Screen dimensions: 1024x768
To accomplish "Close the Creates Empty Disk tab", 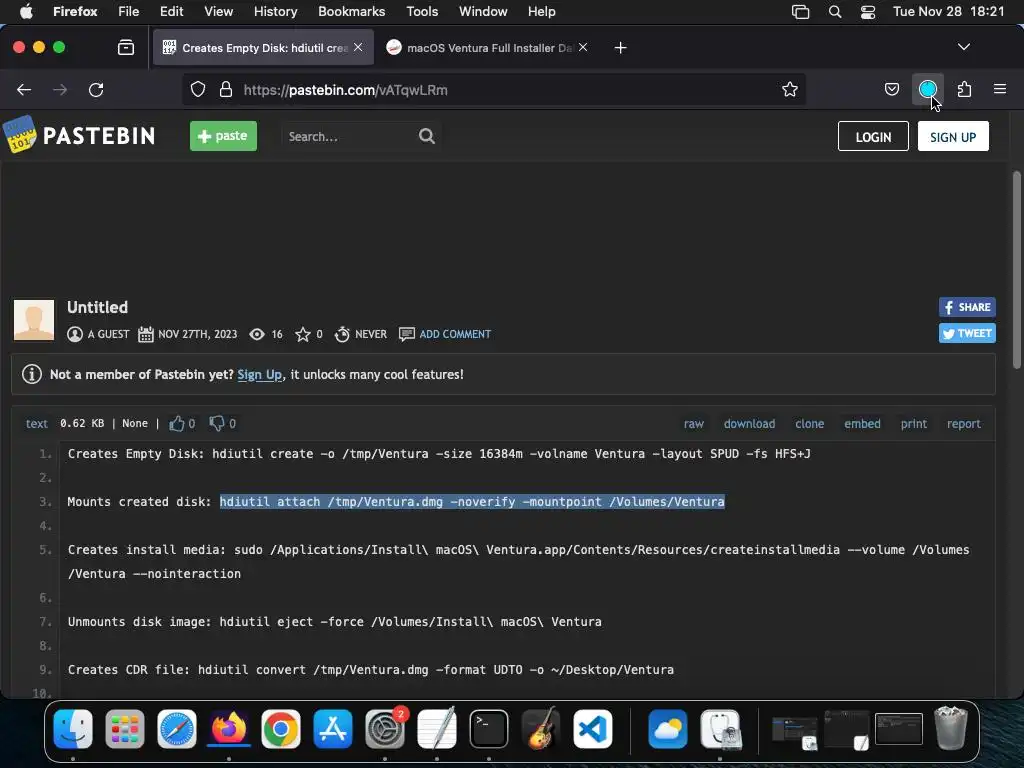I will pos(358,47).
